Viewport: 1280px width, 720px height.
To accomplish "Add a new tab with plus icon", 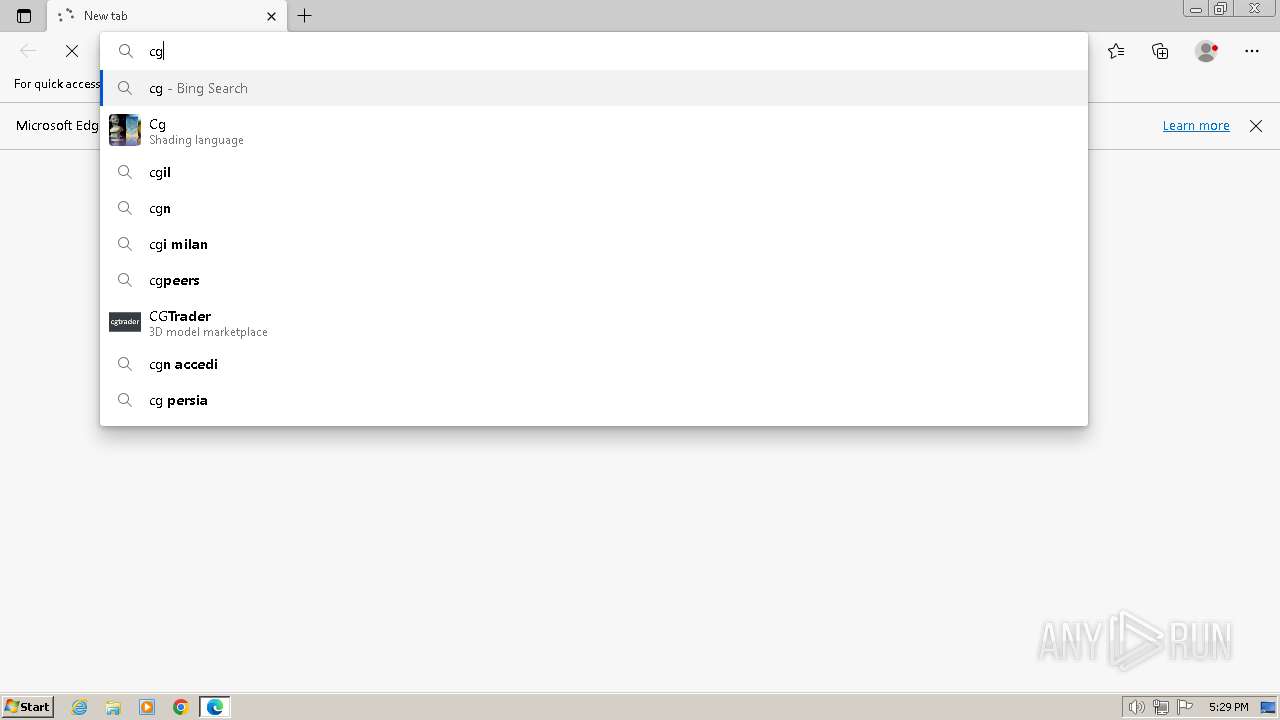I will pyautogui.click(x=305, y=16).
